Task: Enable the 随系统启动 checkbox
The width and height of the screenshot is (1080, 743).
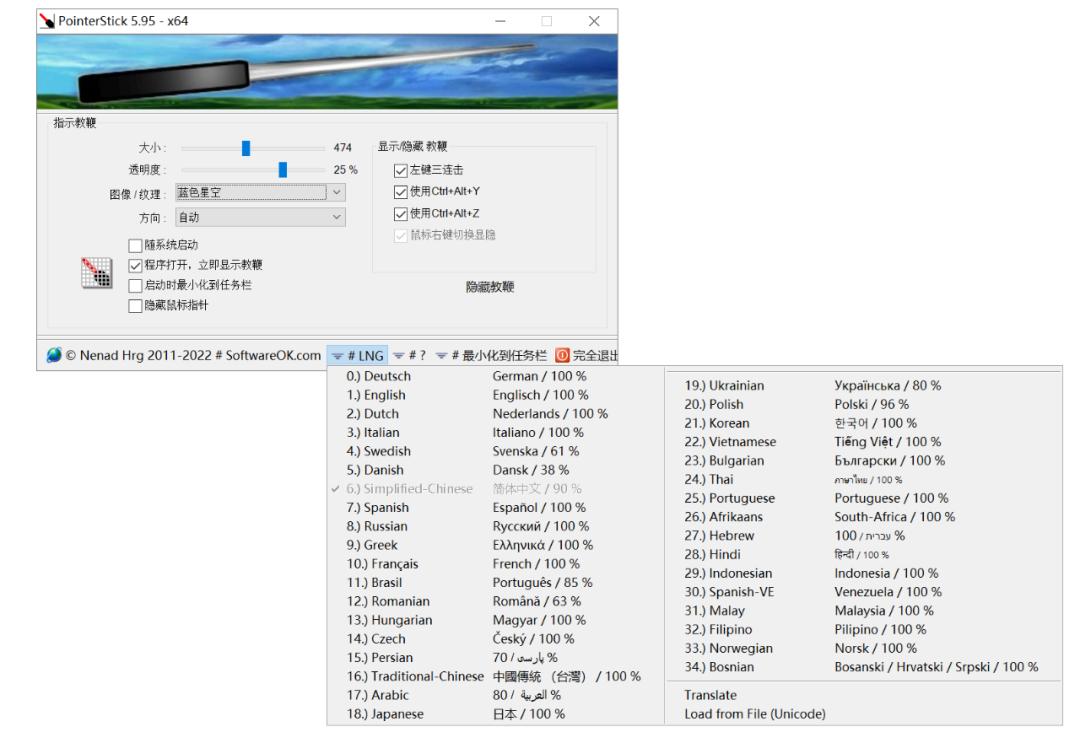Action: point(135,245)
